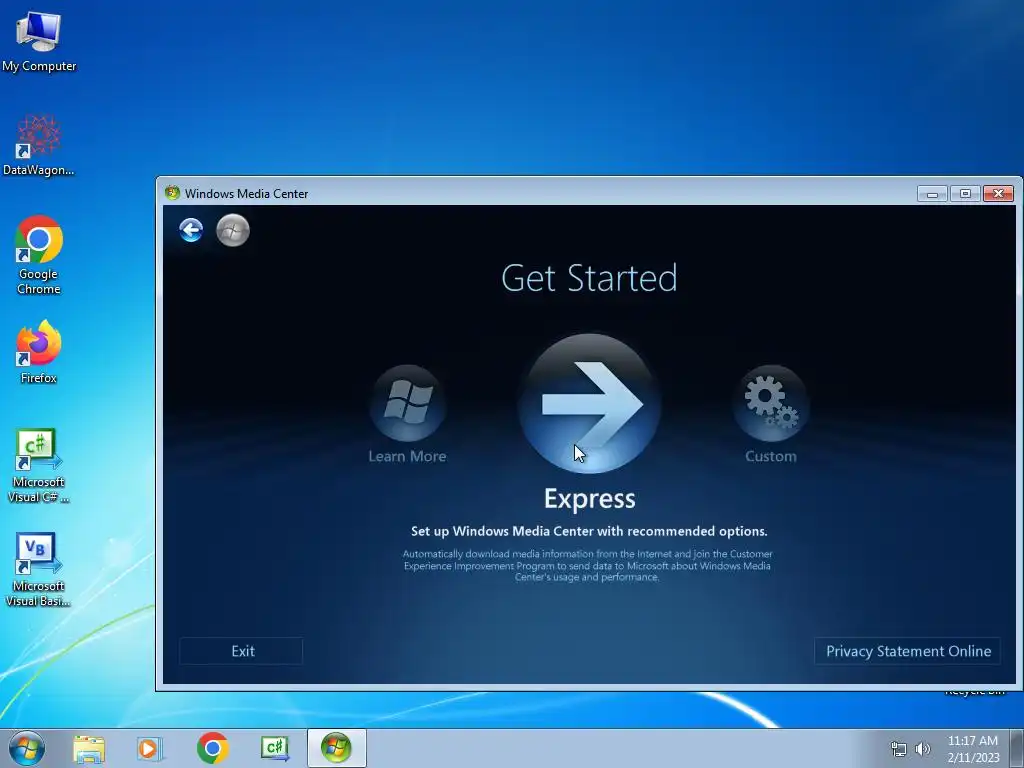This screenshot has height=768, width=1024.
Task: Click the taskbar clock showing 11:17 AM
Action: coord(973,749)
